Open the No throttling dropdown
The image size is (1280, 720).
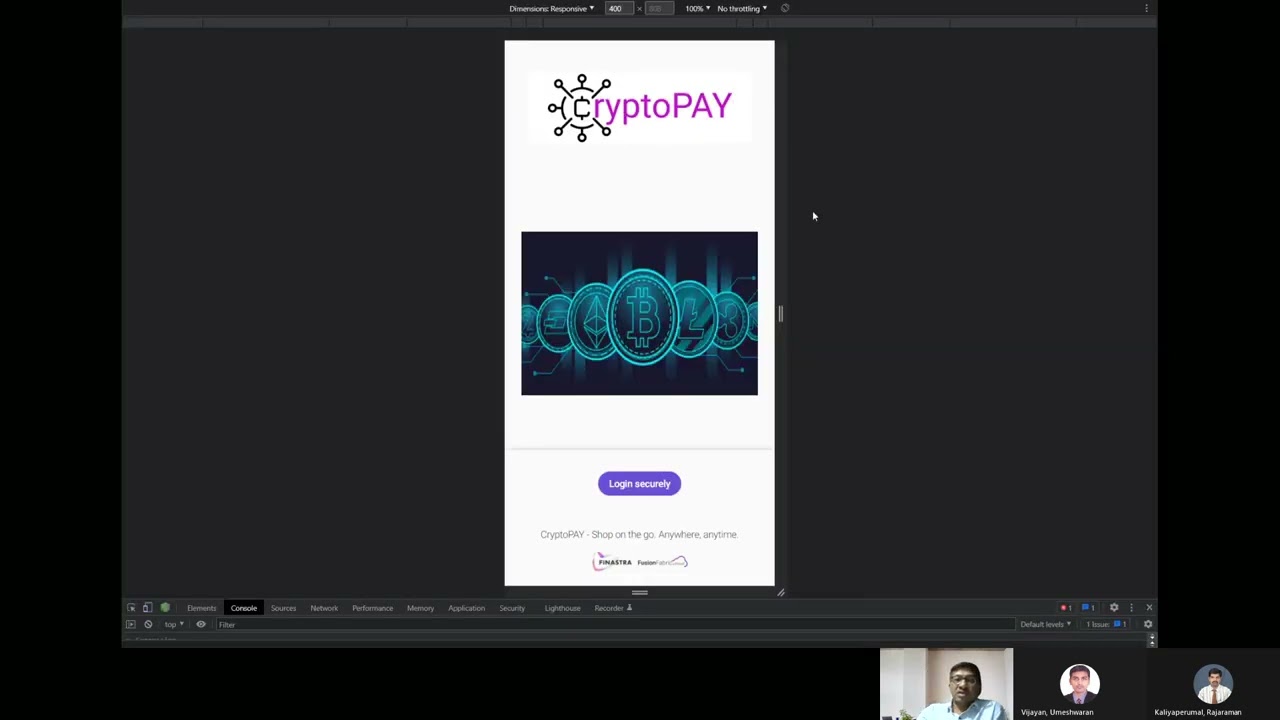[742, 9]
